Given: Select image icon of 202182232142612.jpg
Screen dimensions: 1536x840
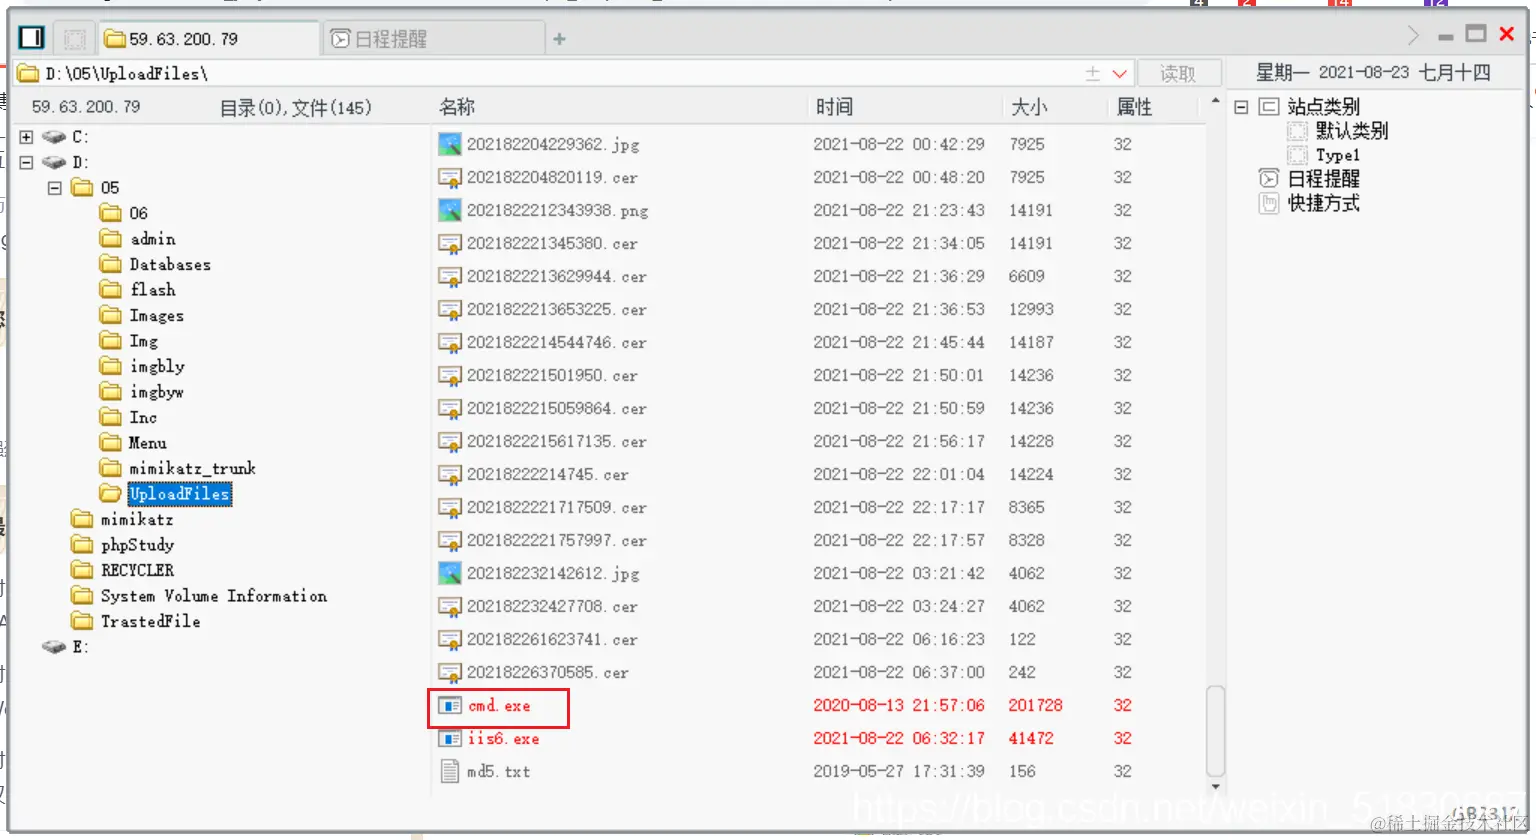Looking at the screenshot, I should click(450, 573).
